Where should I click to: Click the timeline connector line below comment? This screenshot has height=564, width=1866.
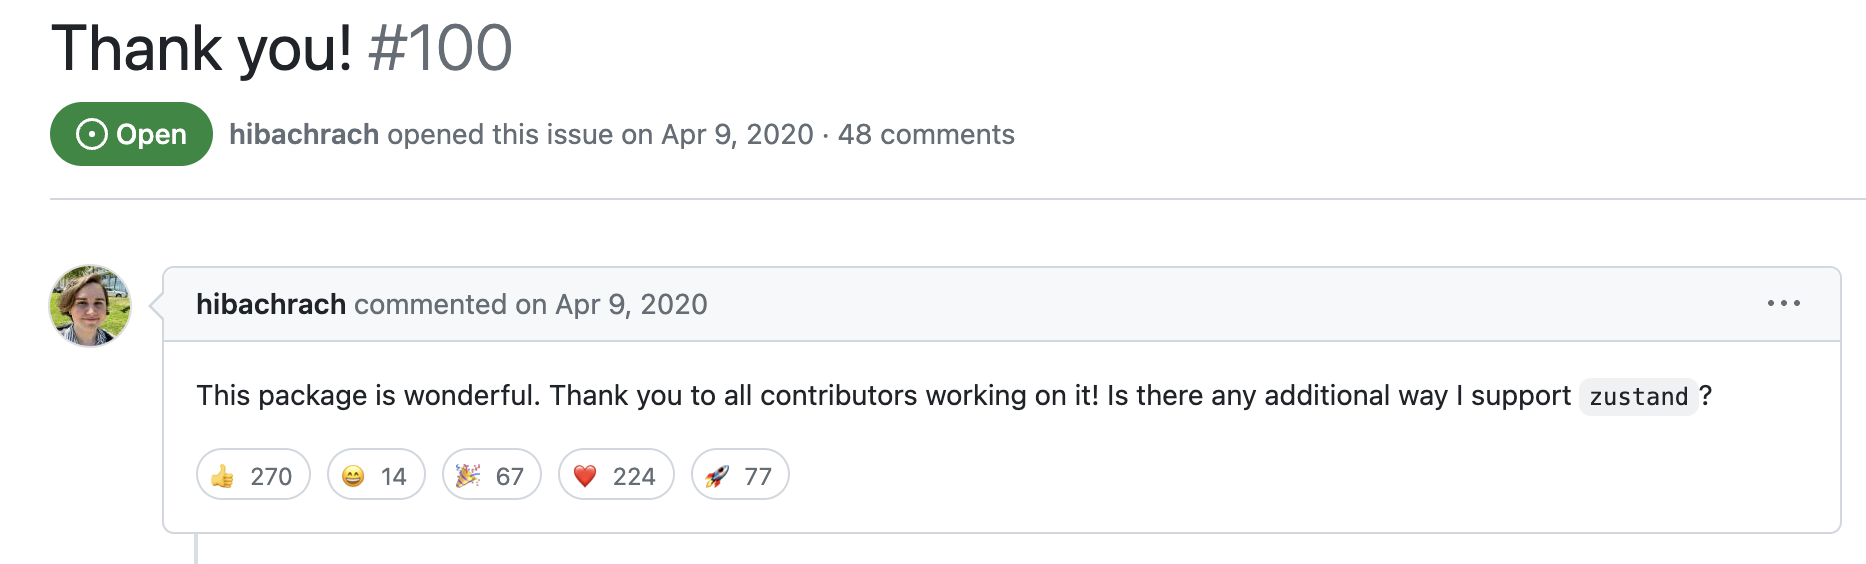pos(196,549)
